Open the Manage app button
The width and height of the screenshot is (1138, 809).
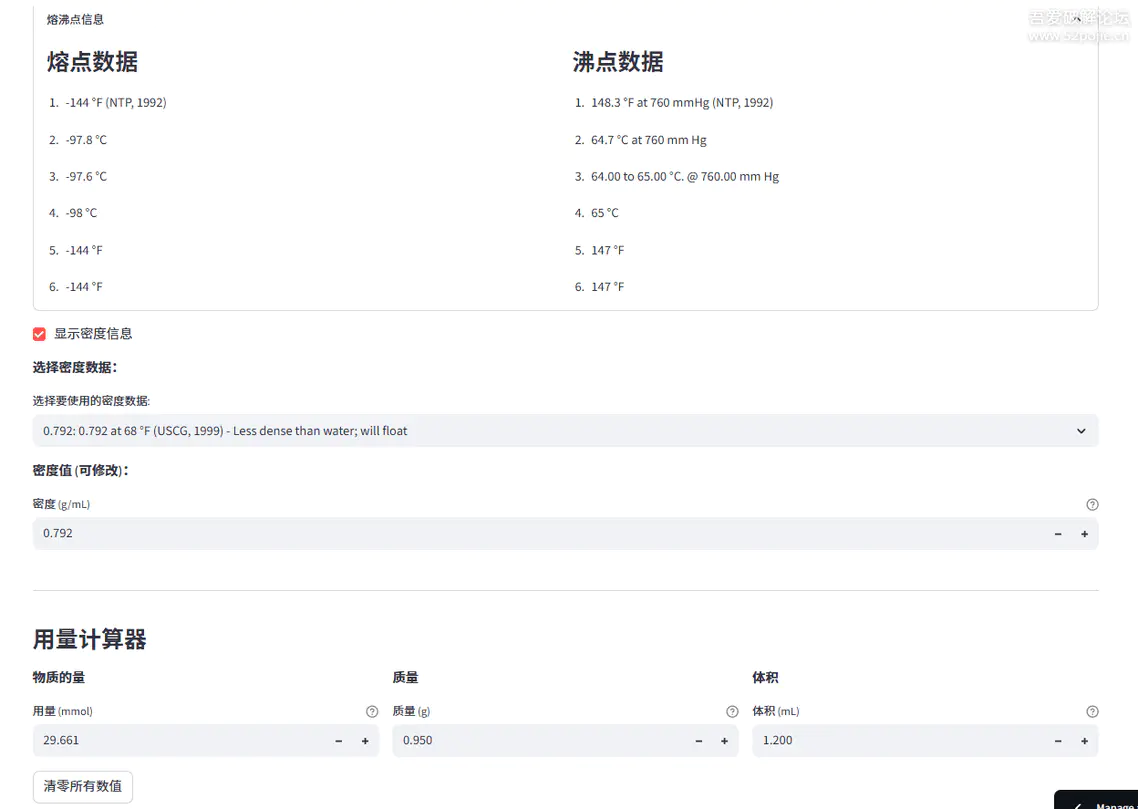pyautogui.click(x=1097, y=800)
